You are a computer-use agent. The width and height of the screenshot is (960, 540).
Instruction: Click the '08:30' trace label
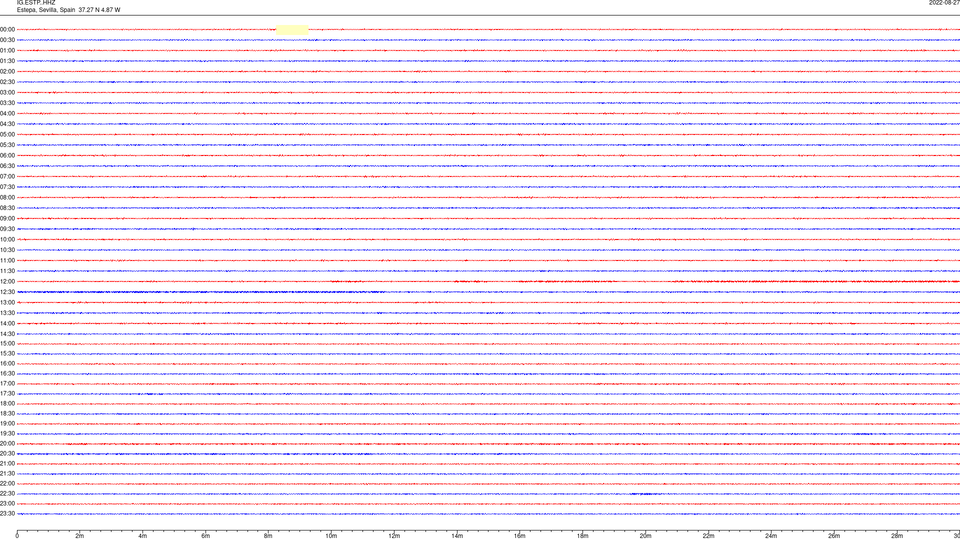pos(7,208)
